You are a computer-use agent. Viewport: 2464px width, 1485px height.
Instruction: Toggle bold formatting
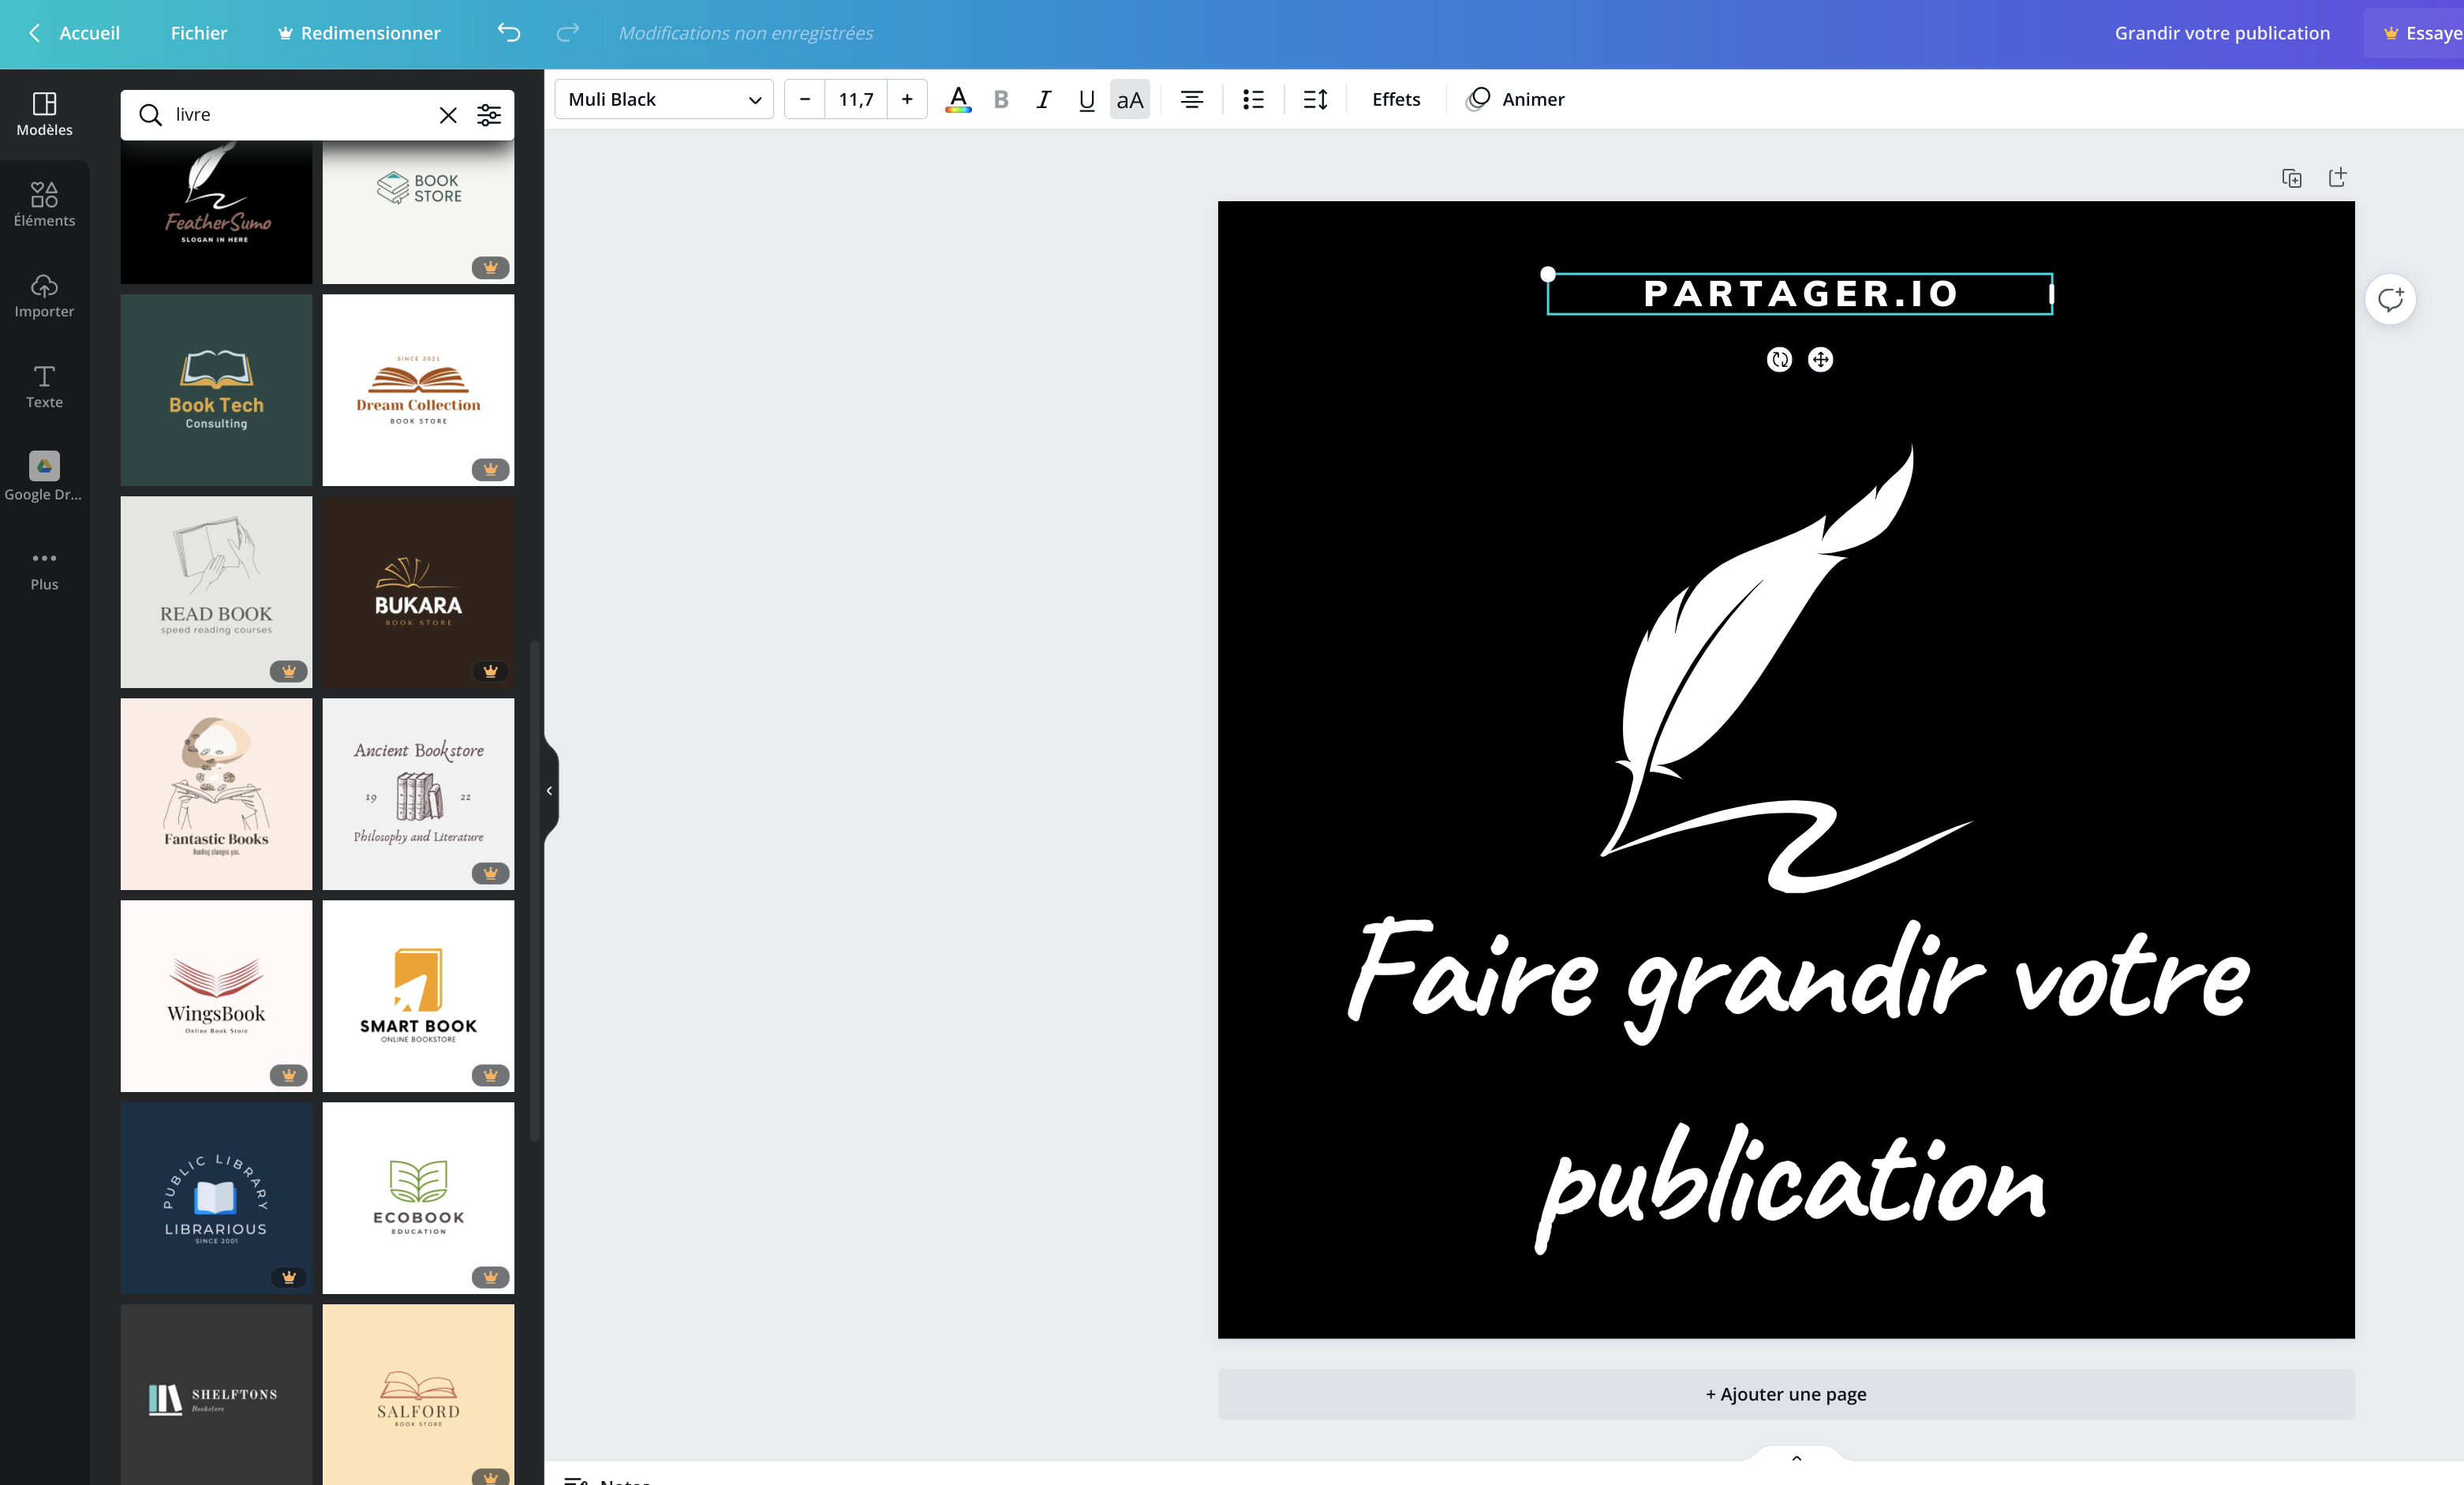1001,99
